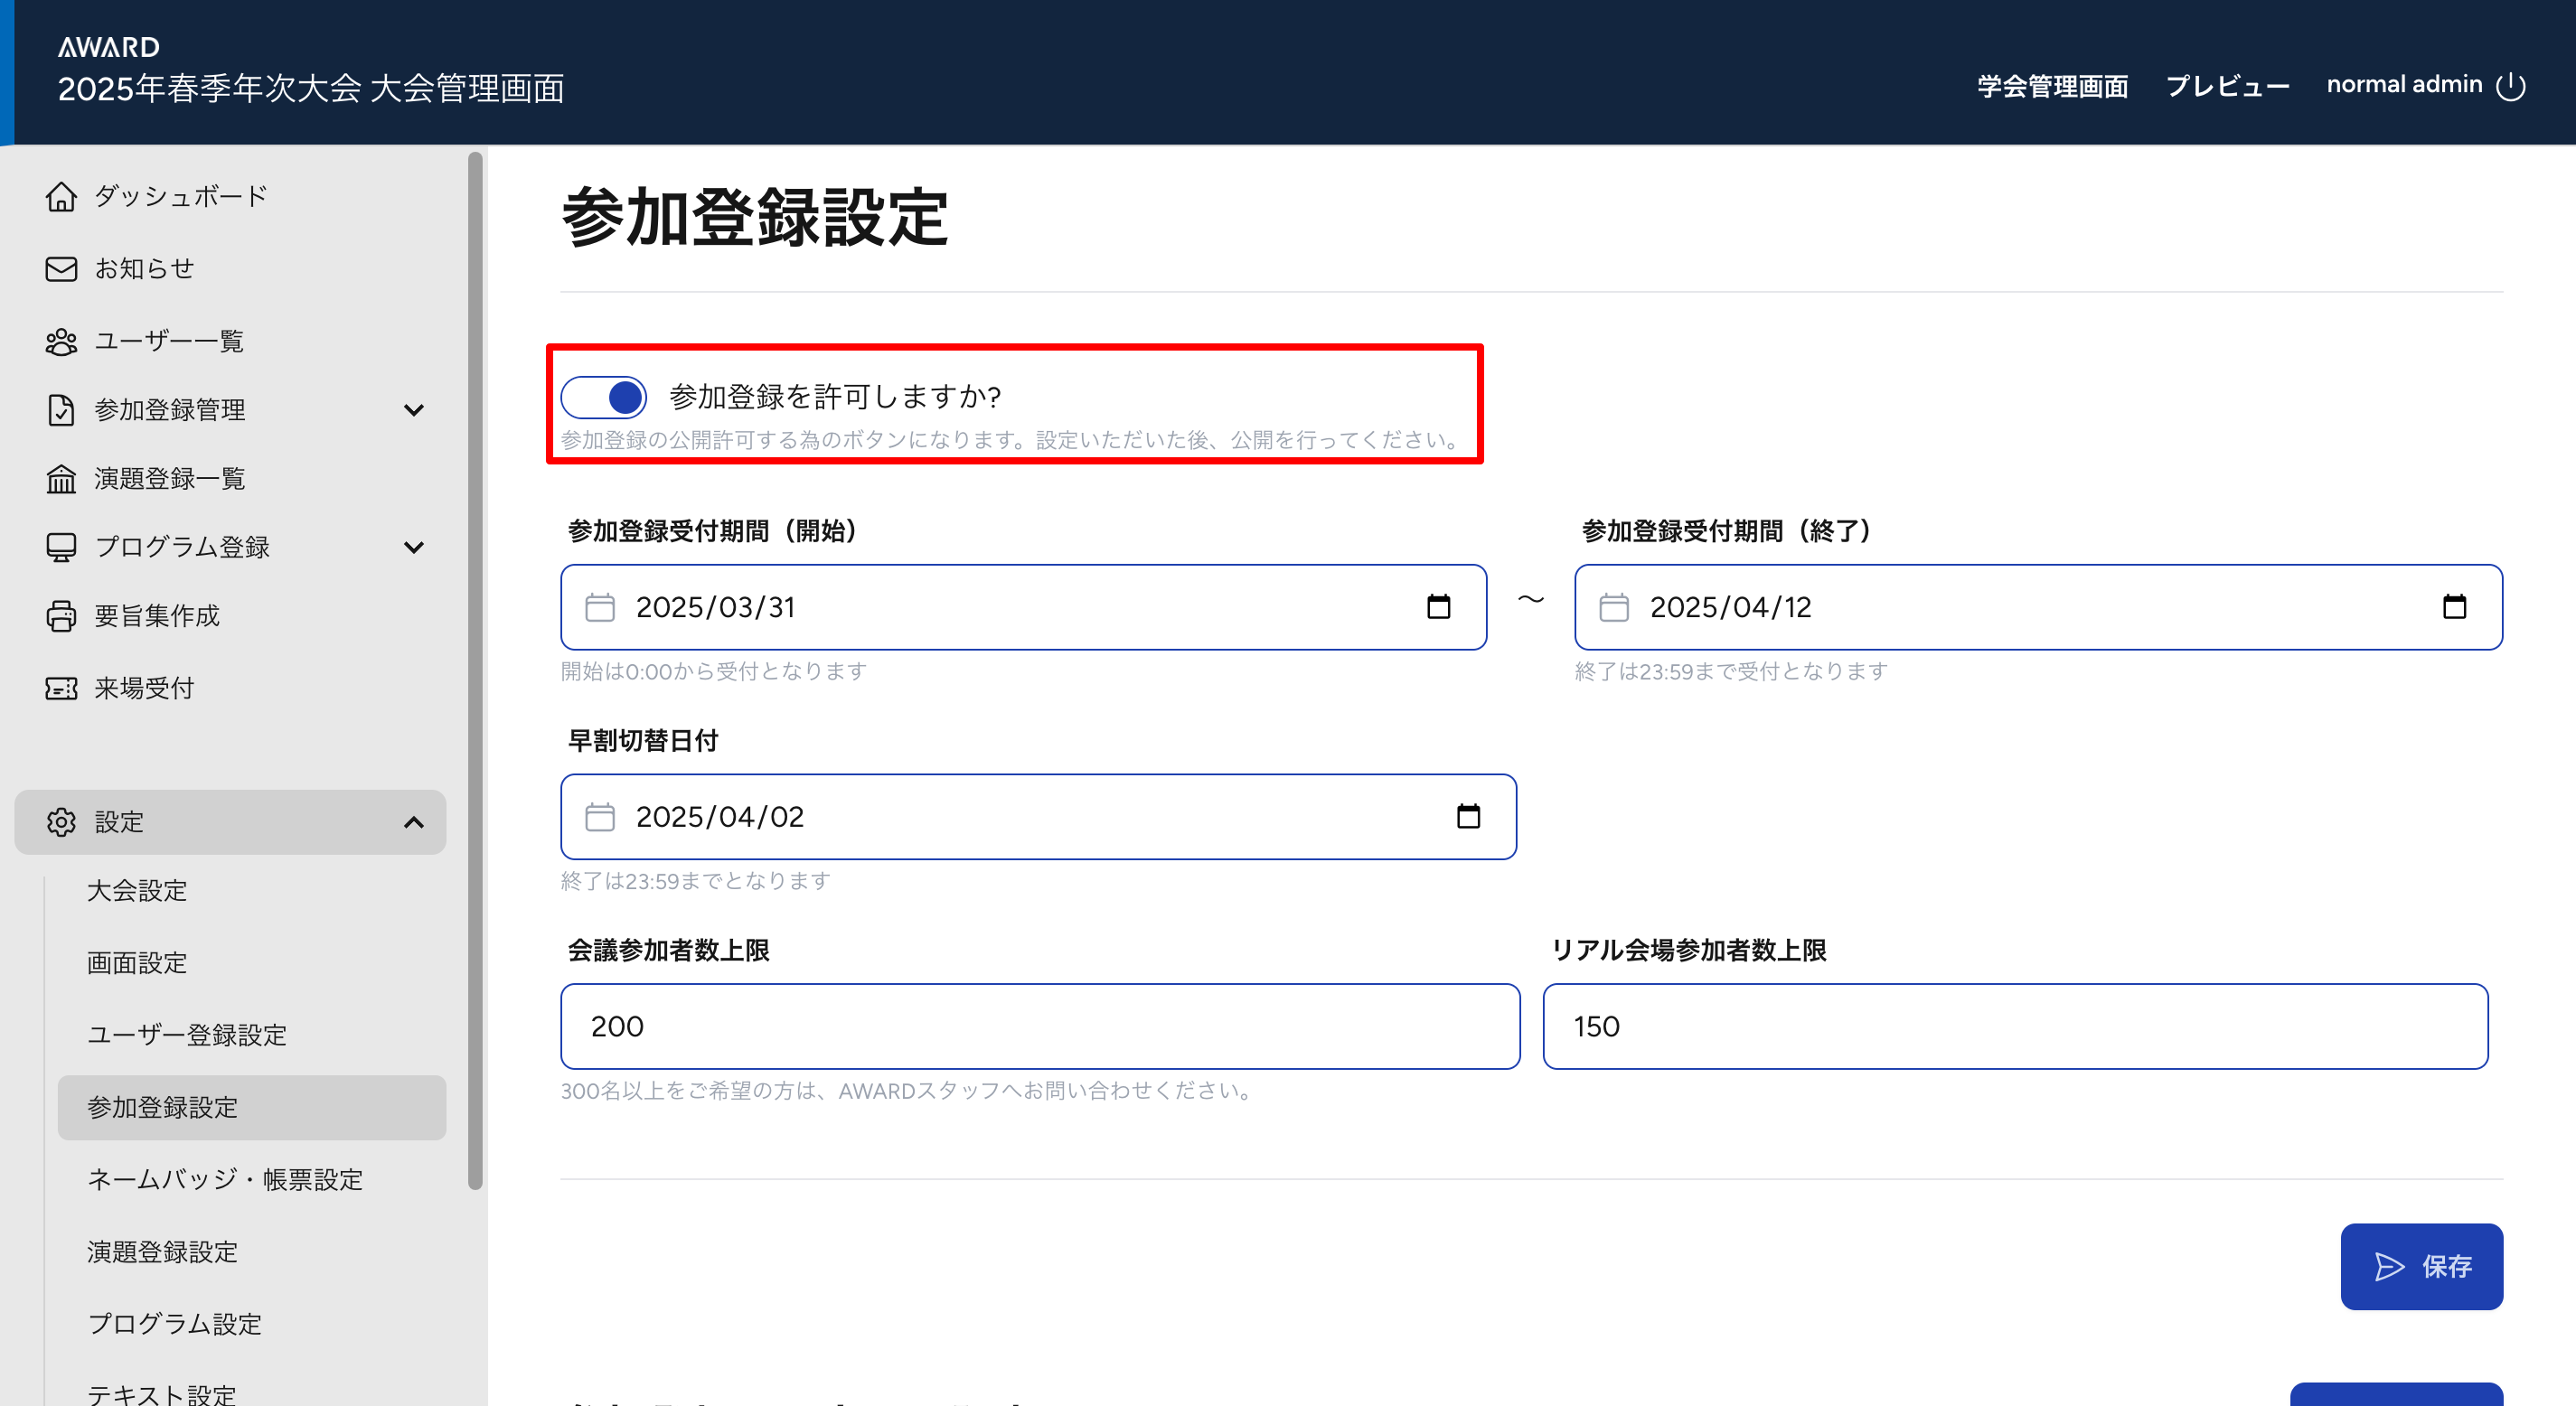Click the ダッシュボード home icon

(x=61, y=196)
